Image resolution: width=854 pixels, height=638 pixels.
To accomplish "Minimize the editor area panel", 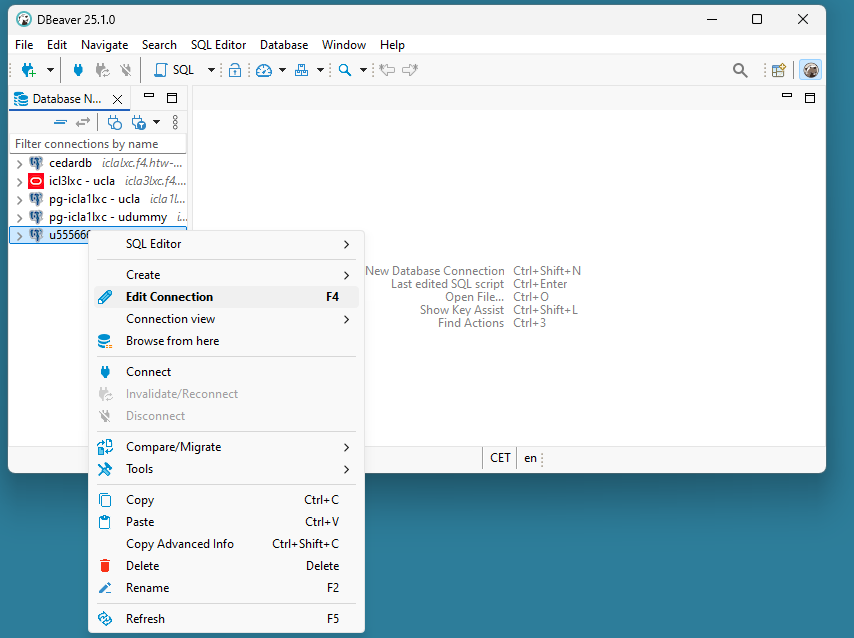I will pyautogui.click(x=786, y=95).
